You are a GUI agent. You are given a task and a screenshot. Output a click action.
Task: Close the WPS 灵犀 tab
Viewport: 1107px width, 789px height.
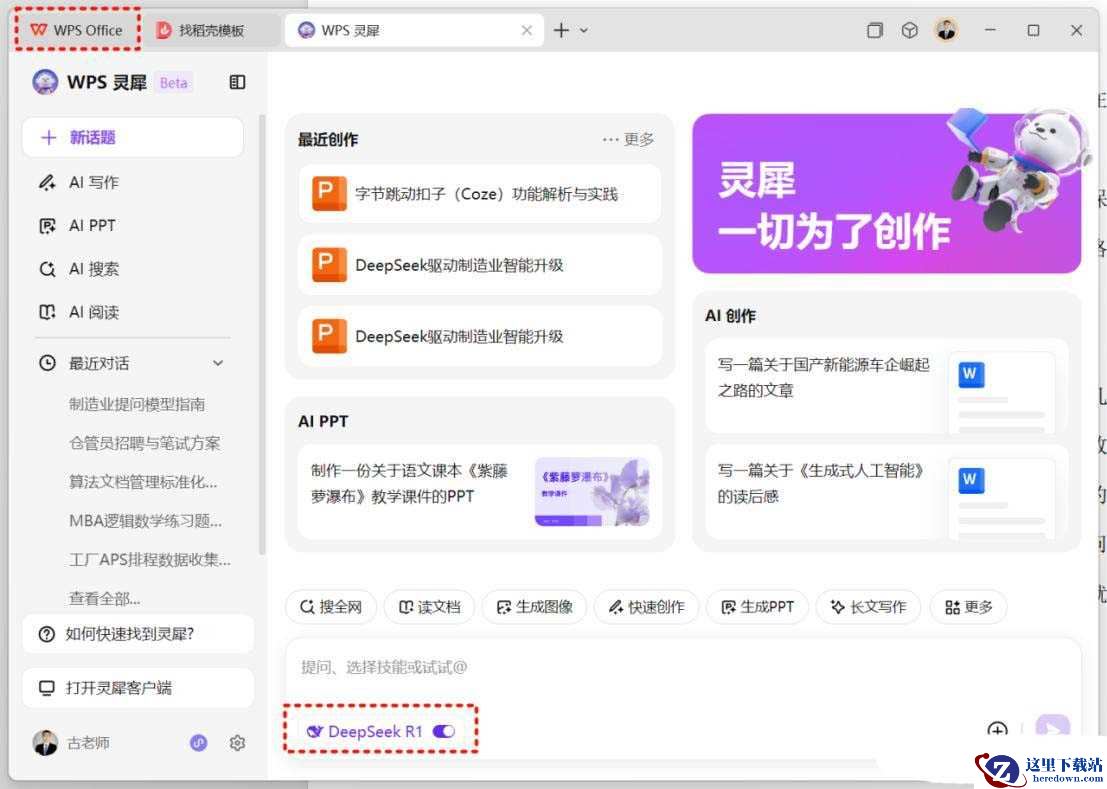pyautogui.click(x=527, y=30)
